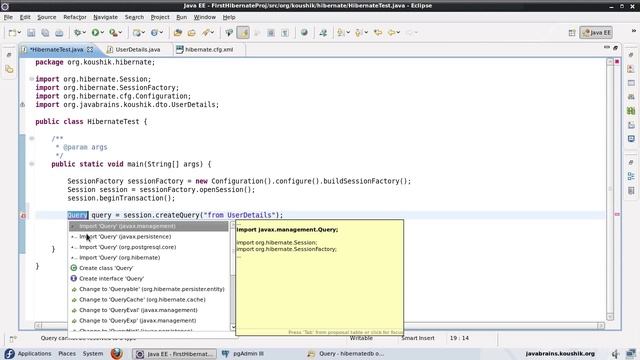
Task: Click the Save All toolbar icon
Action: [x=45, y=33]
